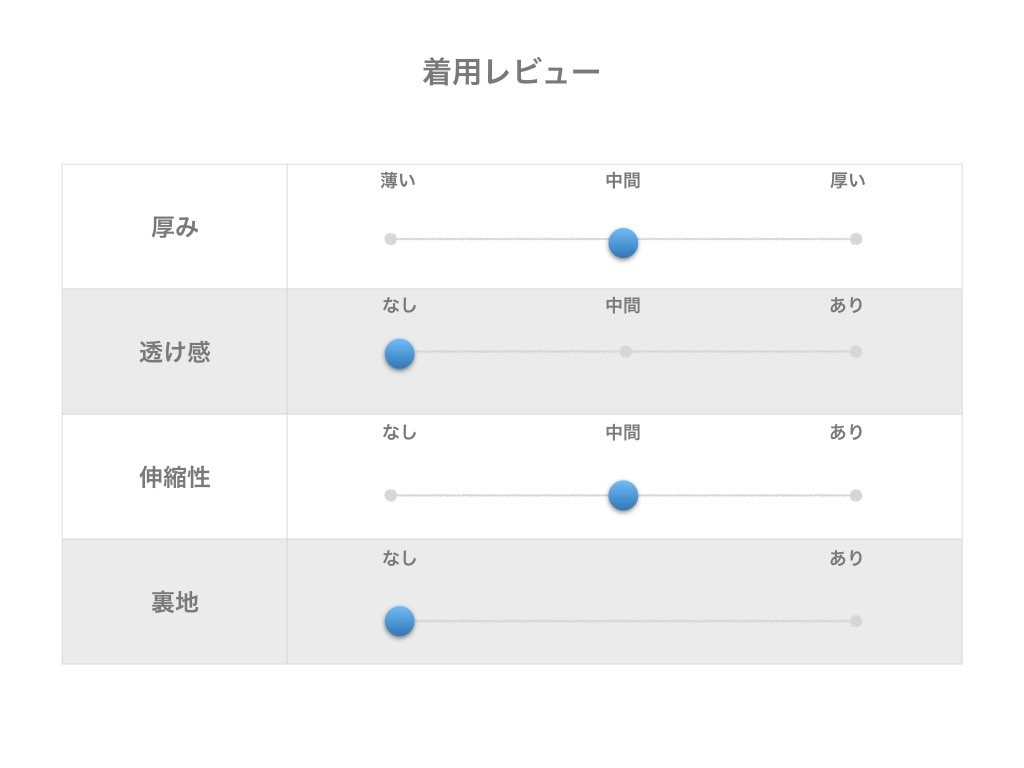Image resolution: width=1024 pixels, height=768 pixels.
Task: Set 透け感 slider to 中間 dot
Action: [626, 351]
